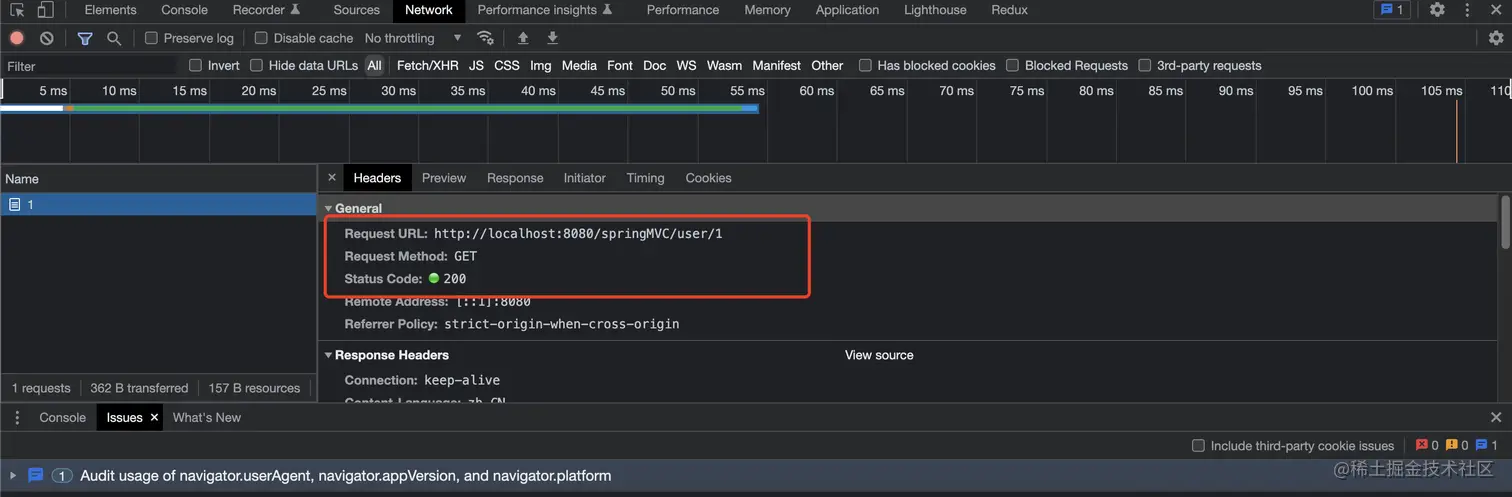Filter requests by CSS type

(507, 65)
